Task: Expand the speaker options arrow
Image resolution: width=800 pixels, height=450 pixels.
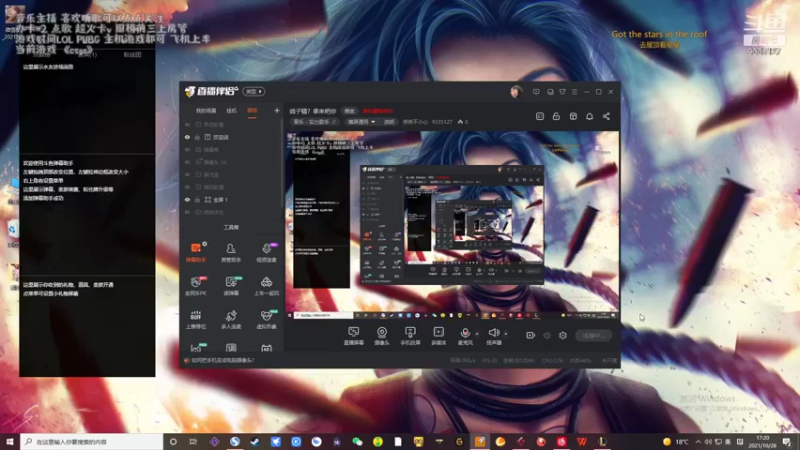Action: click(506, 334)
